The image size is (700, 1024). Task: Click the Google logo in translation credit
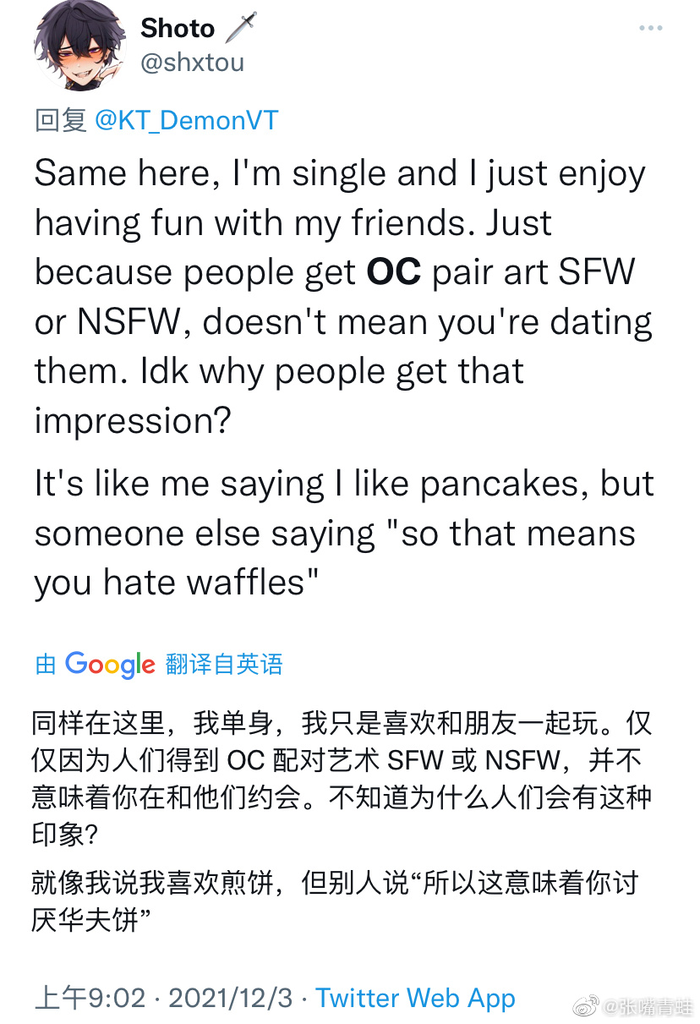click(110, 665)
